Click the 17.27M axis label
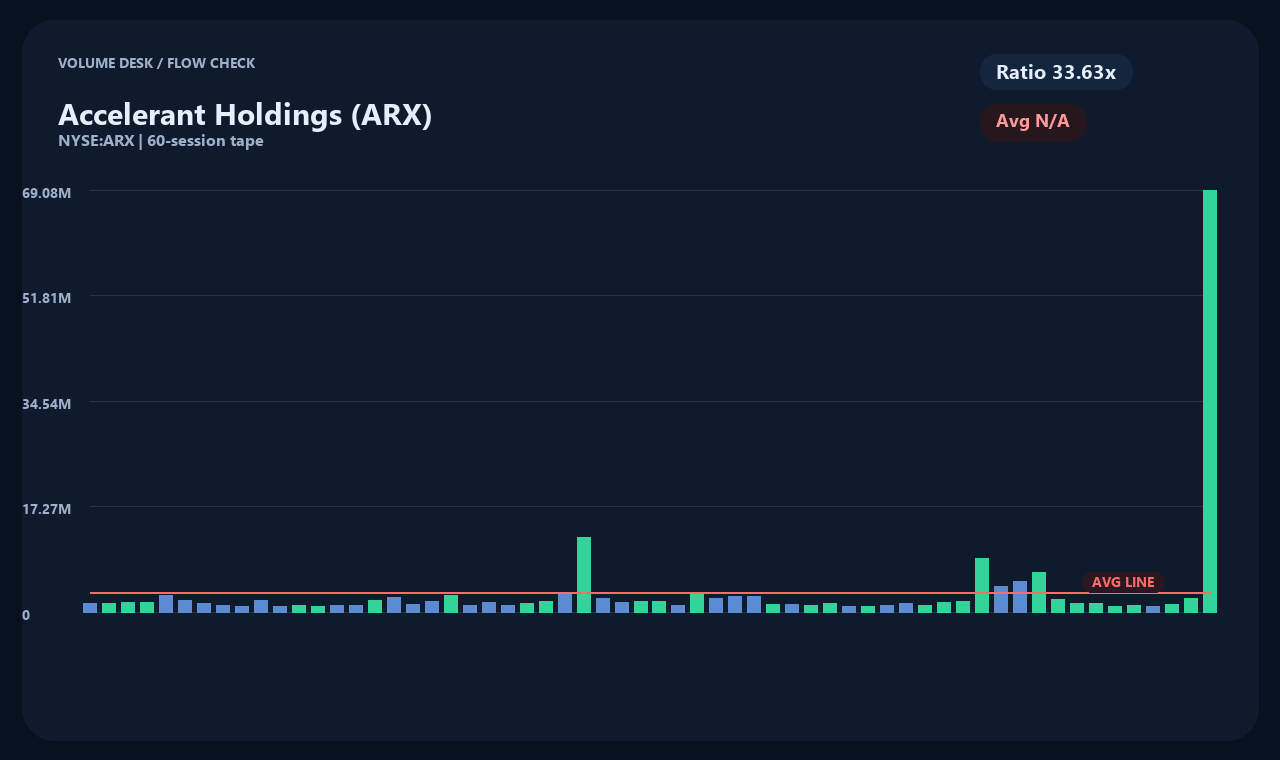This screenshot has height=760, width=1280. pyautogui.click(x=47, y=509)
